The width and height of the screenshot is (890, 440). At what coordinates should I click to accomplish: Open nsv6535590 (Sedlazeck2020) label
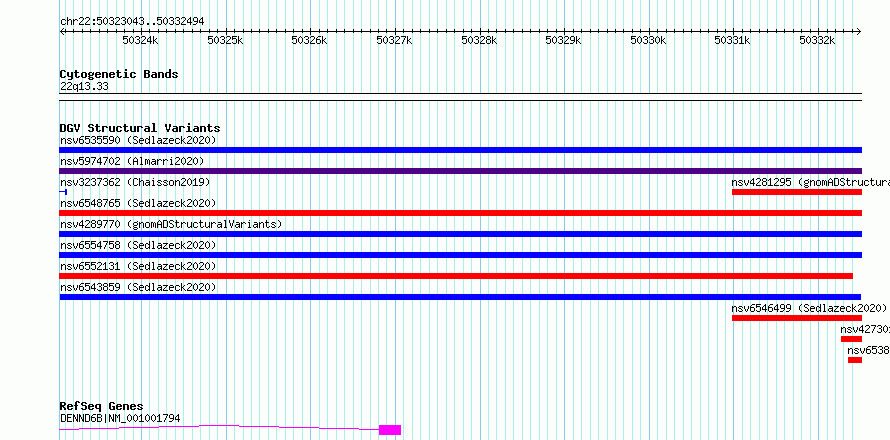click(x=138, y=140)
